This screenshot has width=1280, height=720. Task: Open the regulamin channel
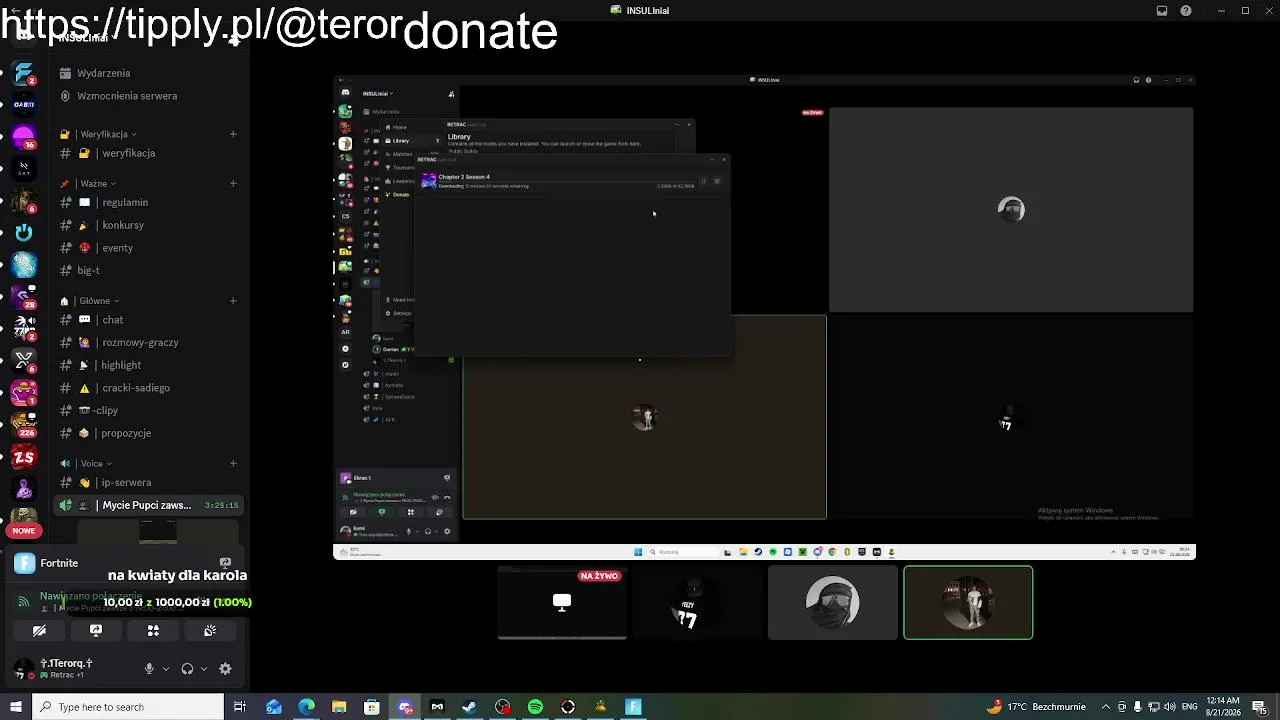point(150,203)
